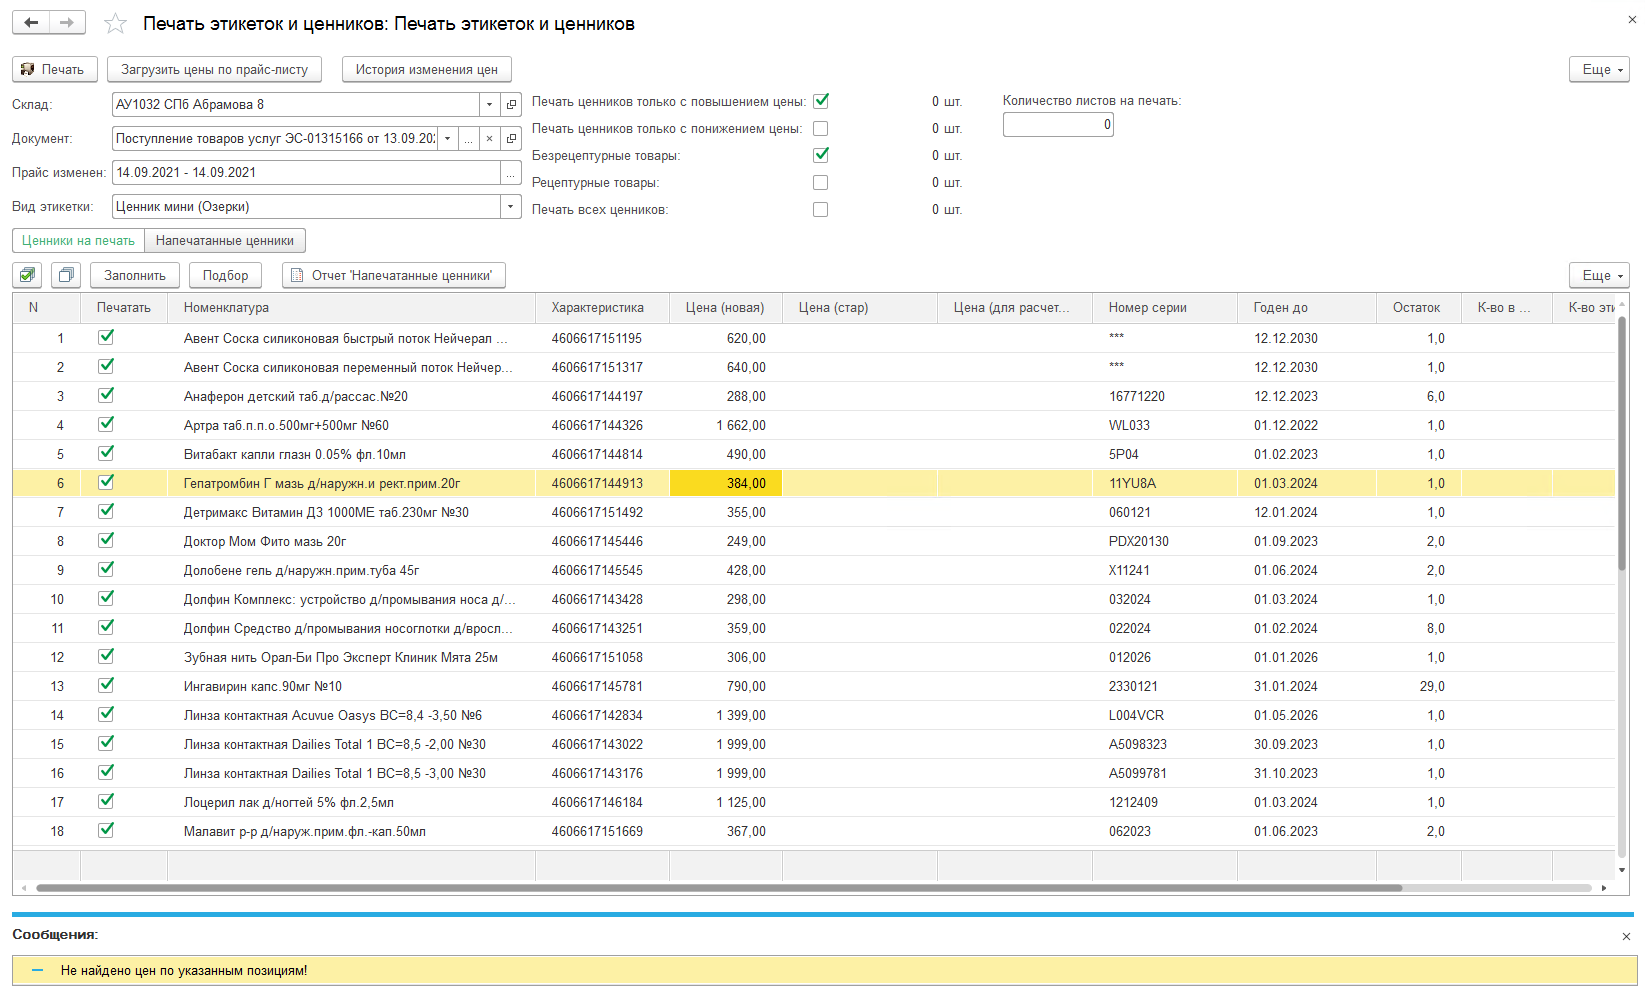Add this page to favorites with the star
Screen dimensions: 1645x991
pos(115,24)
